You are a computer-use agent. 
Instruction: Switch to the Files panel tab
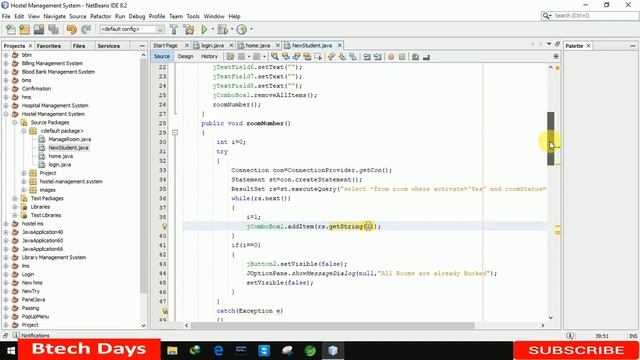79,46
